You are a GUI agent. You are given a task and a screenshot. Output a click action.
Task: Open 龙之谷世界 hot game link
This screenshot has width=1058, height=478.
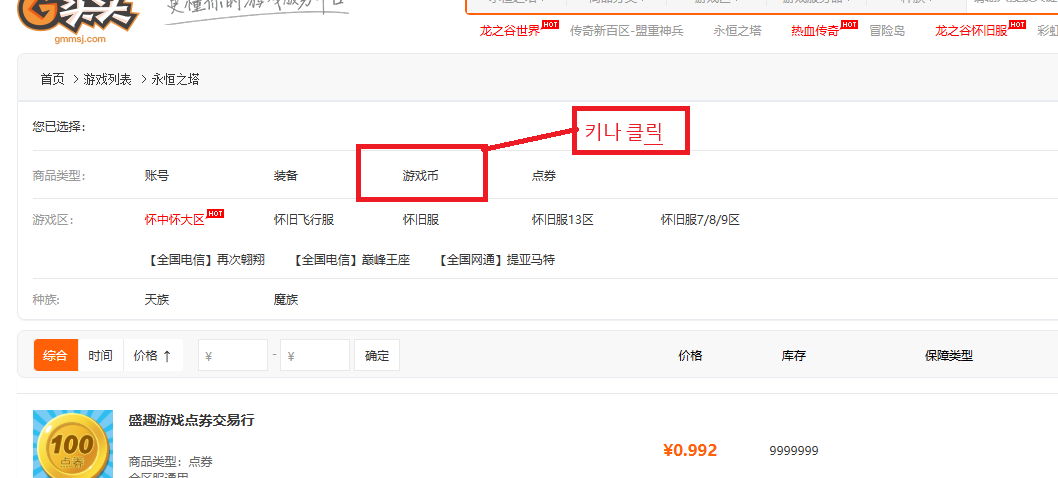click(x=510, y=31)
